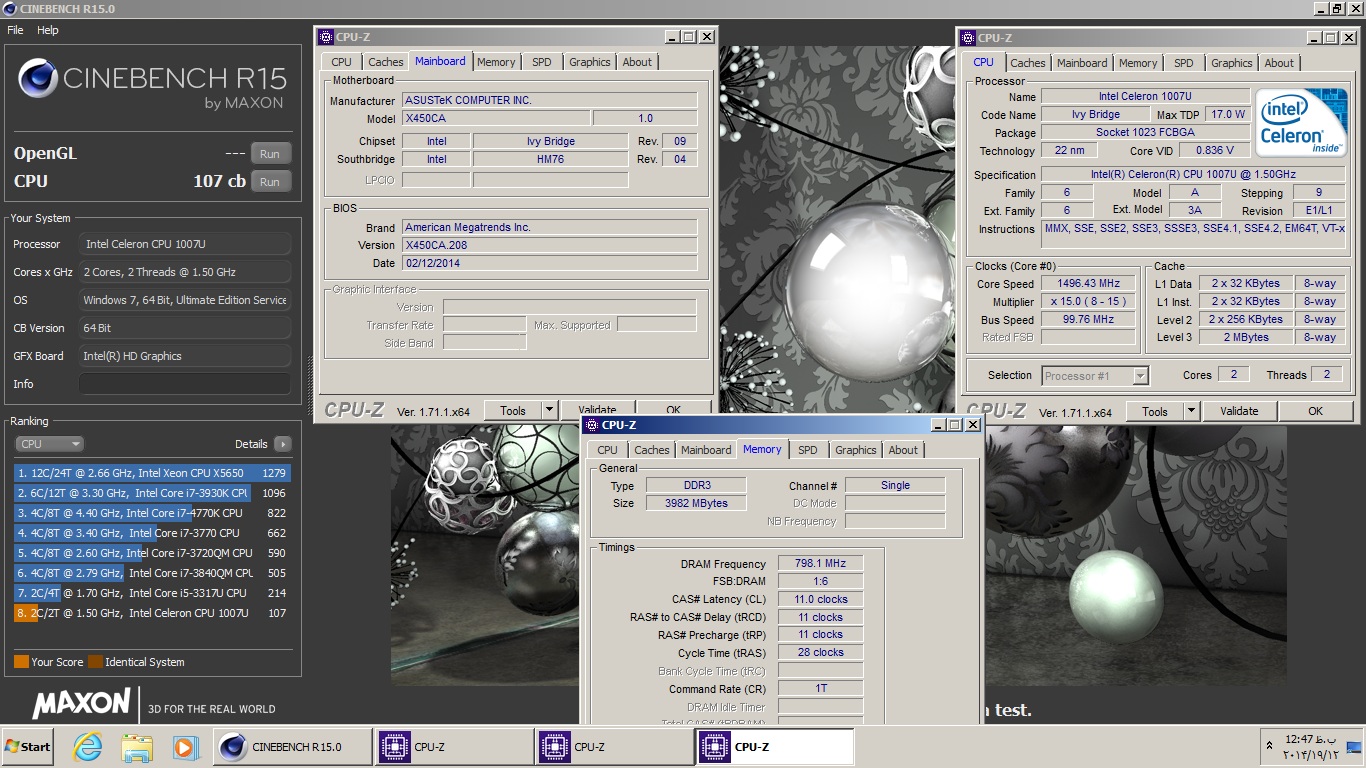
Task: Open Memory tab in right CPU-Z window
Action: coord(1138,63)
